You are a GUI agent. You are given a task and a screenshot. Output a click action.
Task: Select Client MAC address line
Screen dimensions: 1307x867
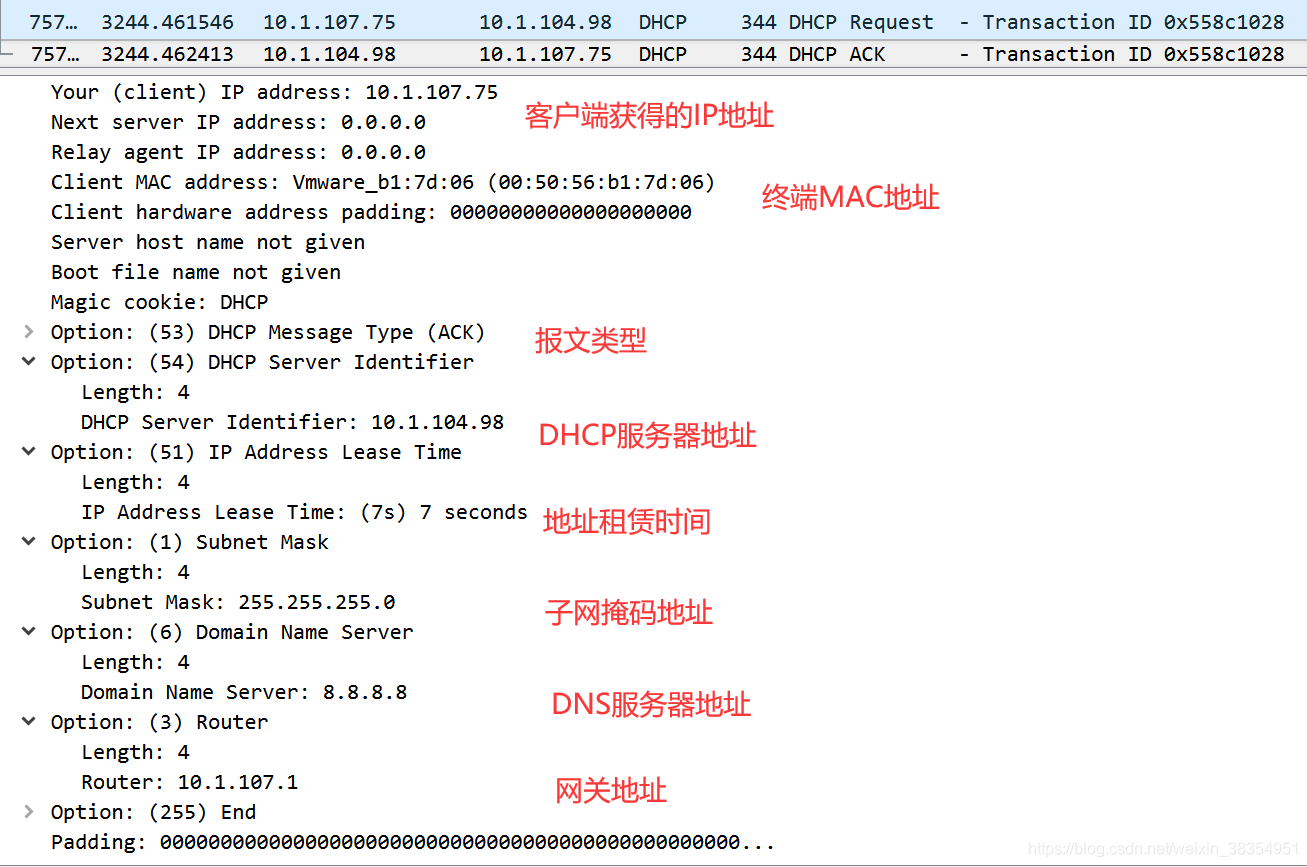tap(383, 182)
